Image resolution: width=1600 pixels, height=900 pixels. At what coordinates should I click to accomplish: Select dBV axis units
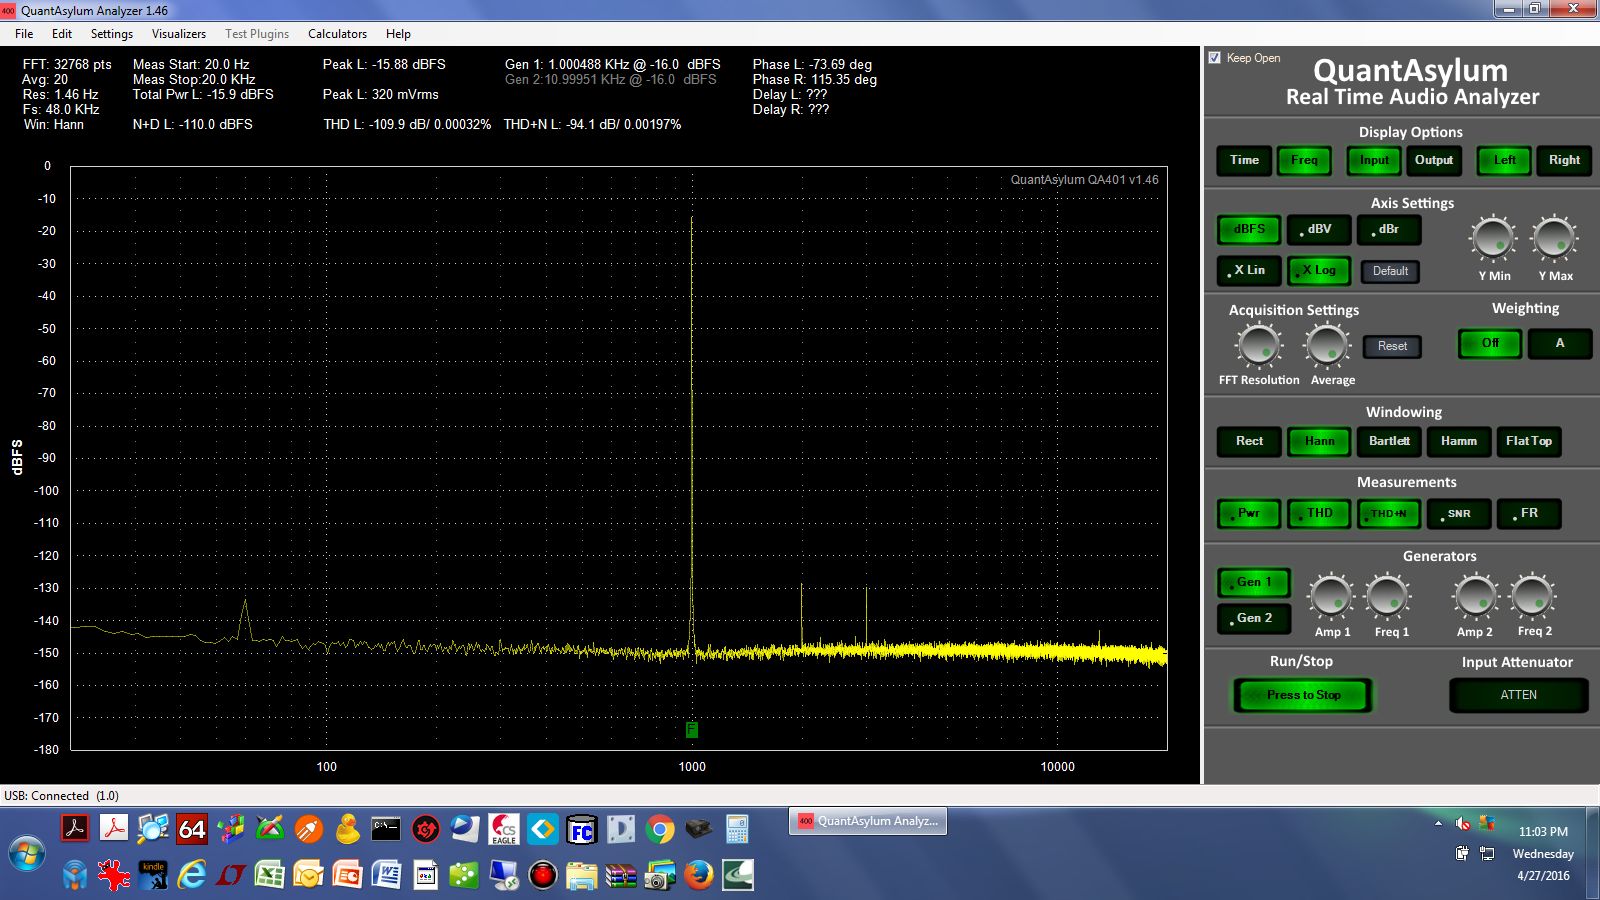[x=1319, y=229]
